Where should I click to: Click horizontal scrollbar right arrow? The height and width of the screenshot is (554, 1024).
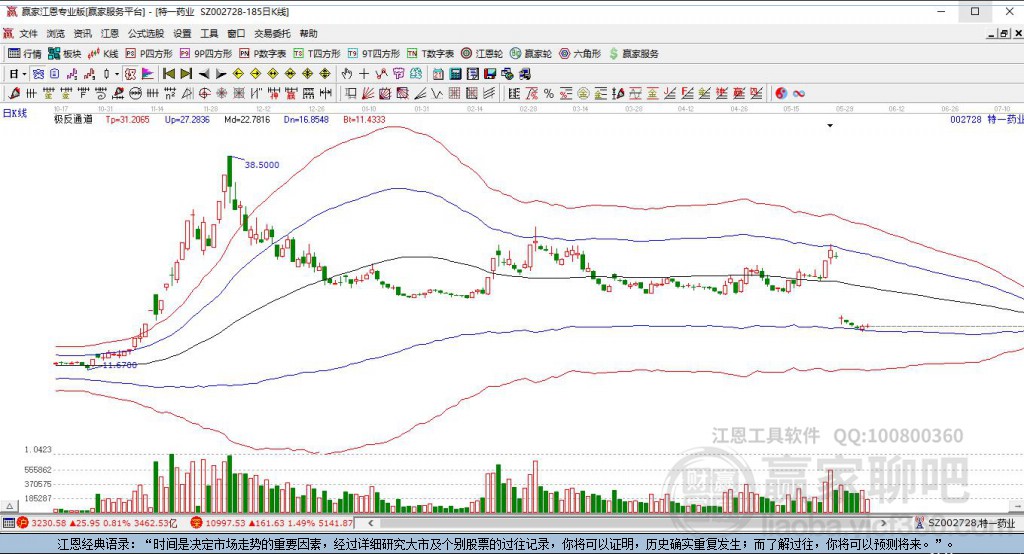point(884,523)
